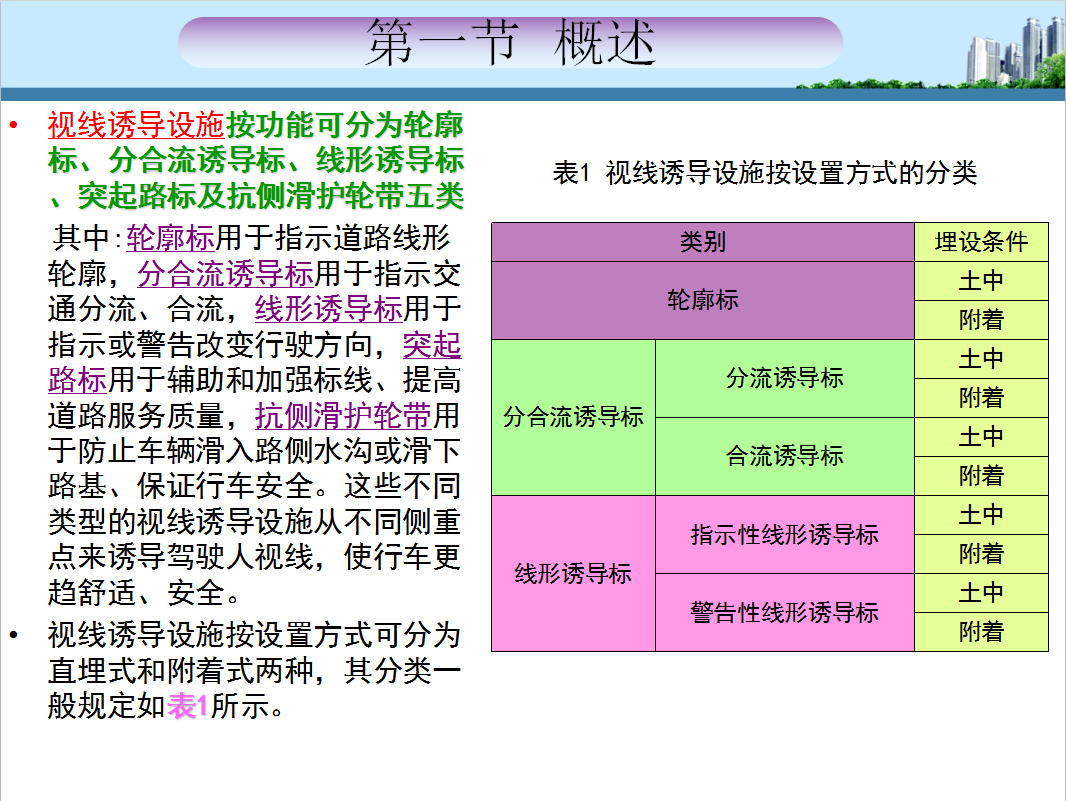Click the pink 线形诱导标 table cell
The height and width of the screenshot is (801, 1066).
click(573, 574)
